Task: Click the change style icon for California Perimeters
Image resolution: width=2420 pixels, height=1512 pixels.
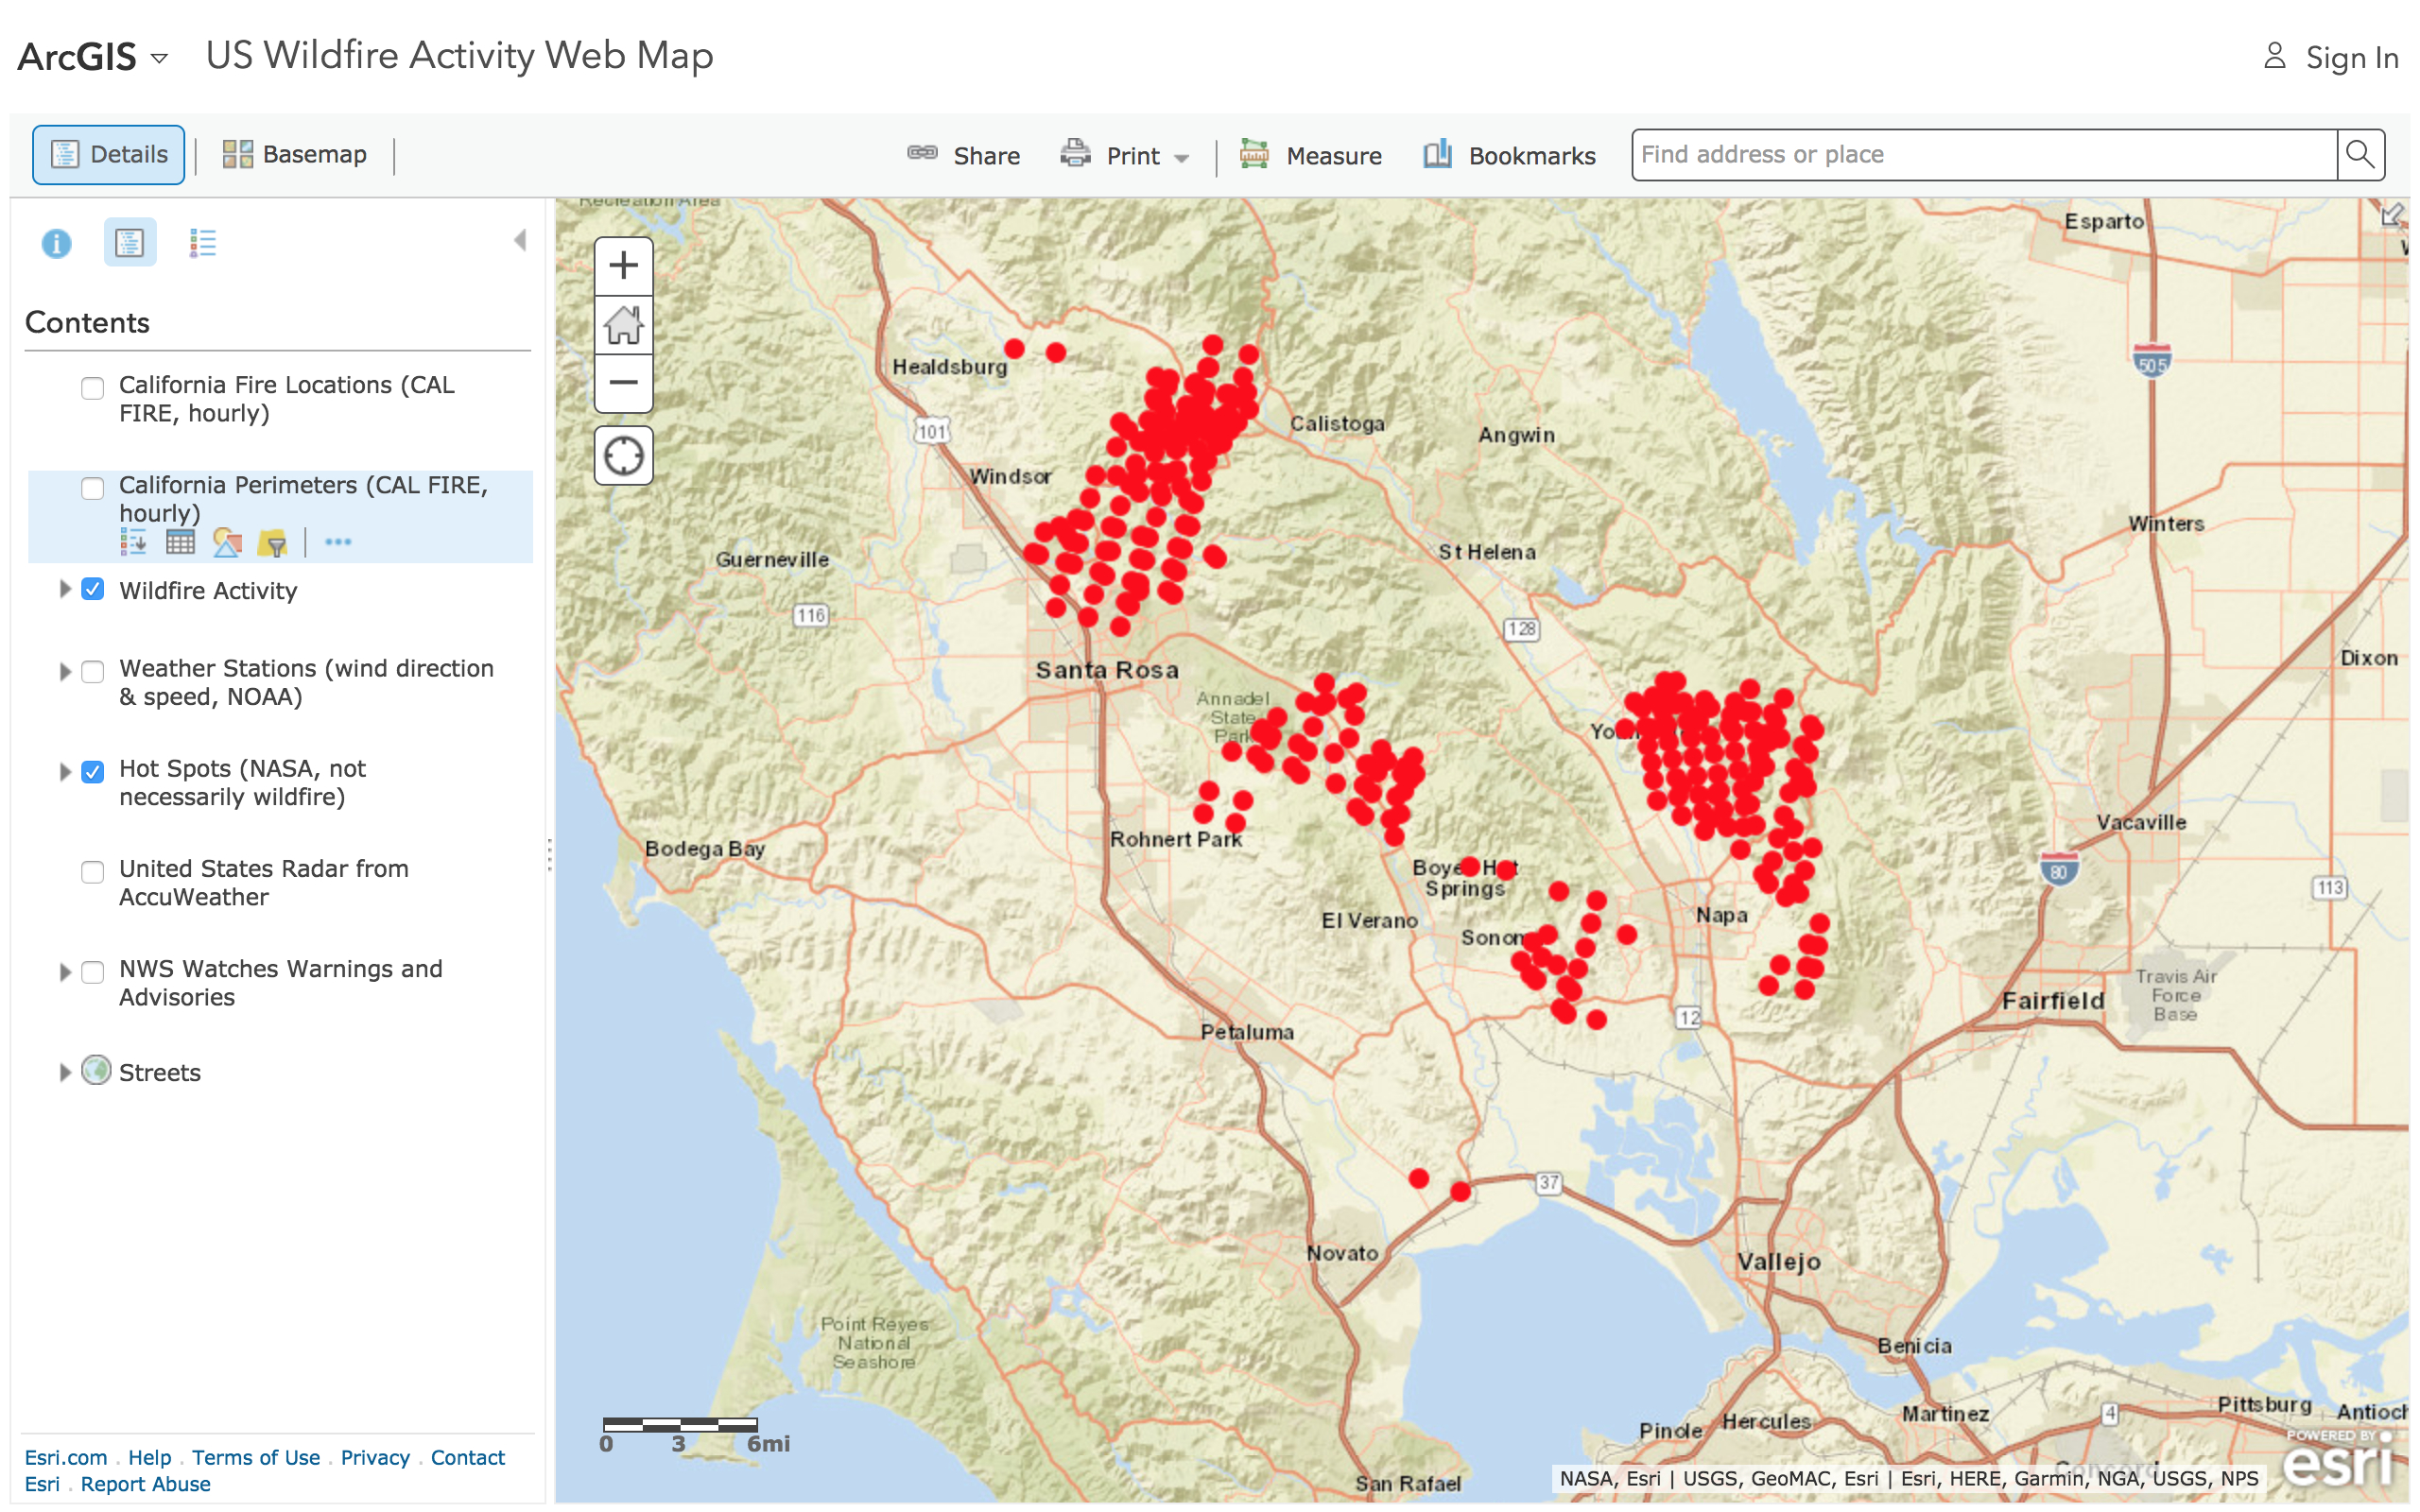Action: coord(227,543)
